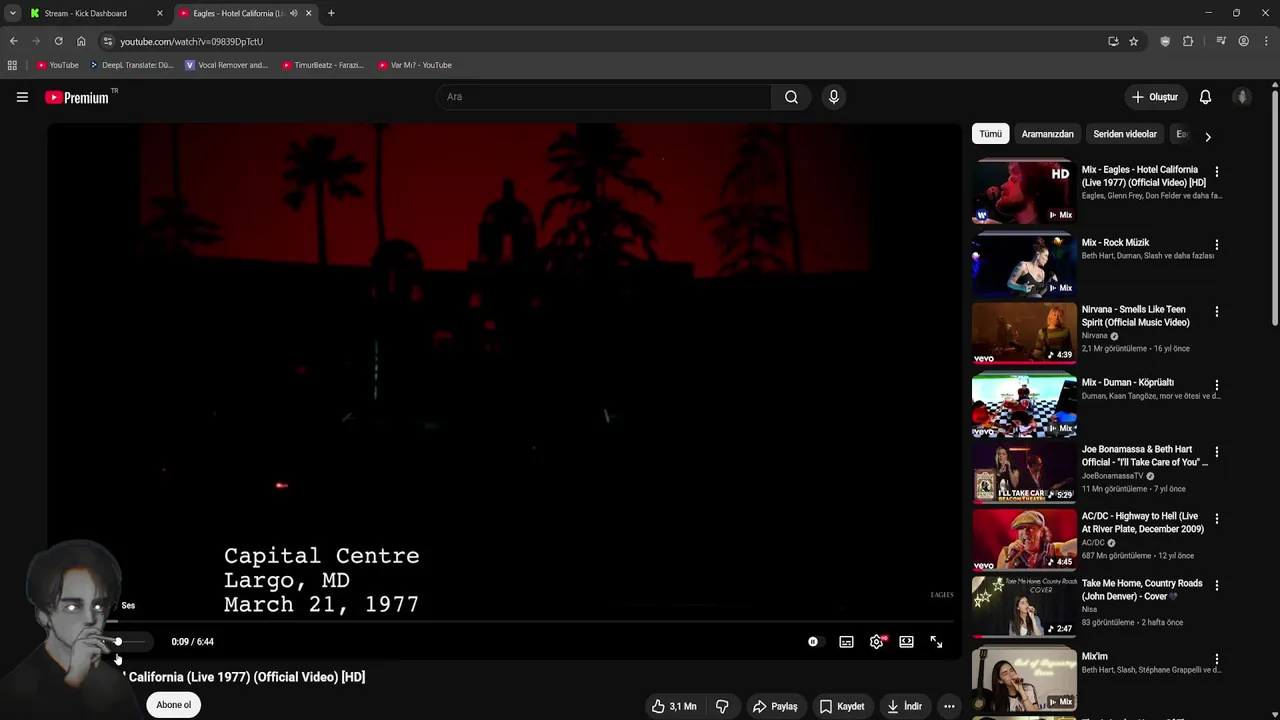
Task: Share video with Paylaş button
Action: click(x=775, y=706)
